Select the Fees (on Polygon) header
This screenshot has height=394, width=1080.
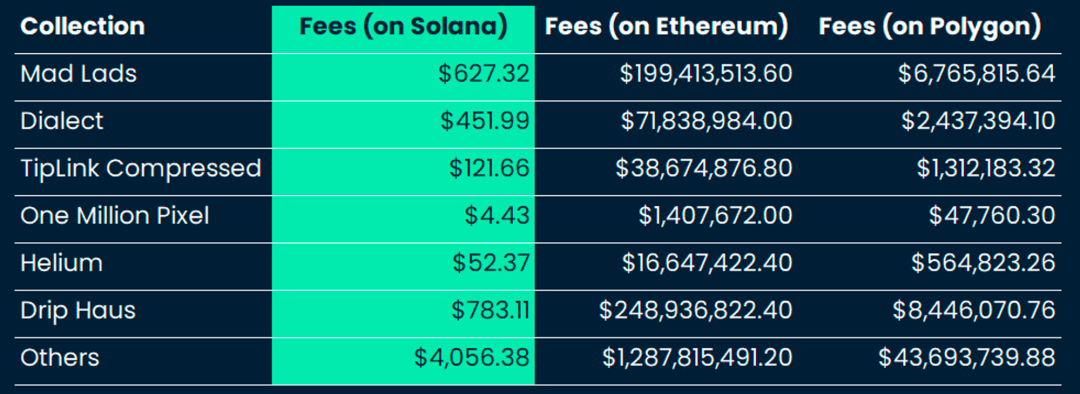(x=929, y=26)
